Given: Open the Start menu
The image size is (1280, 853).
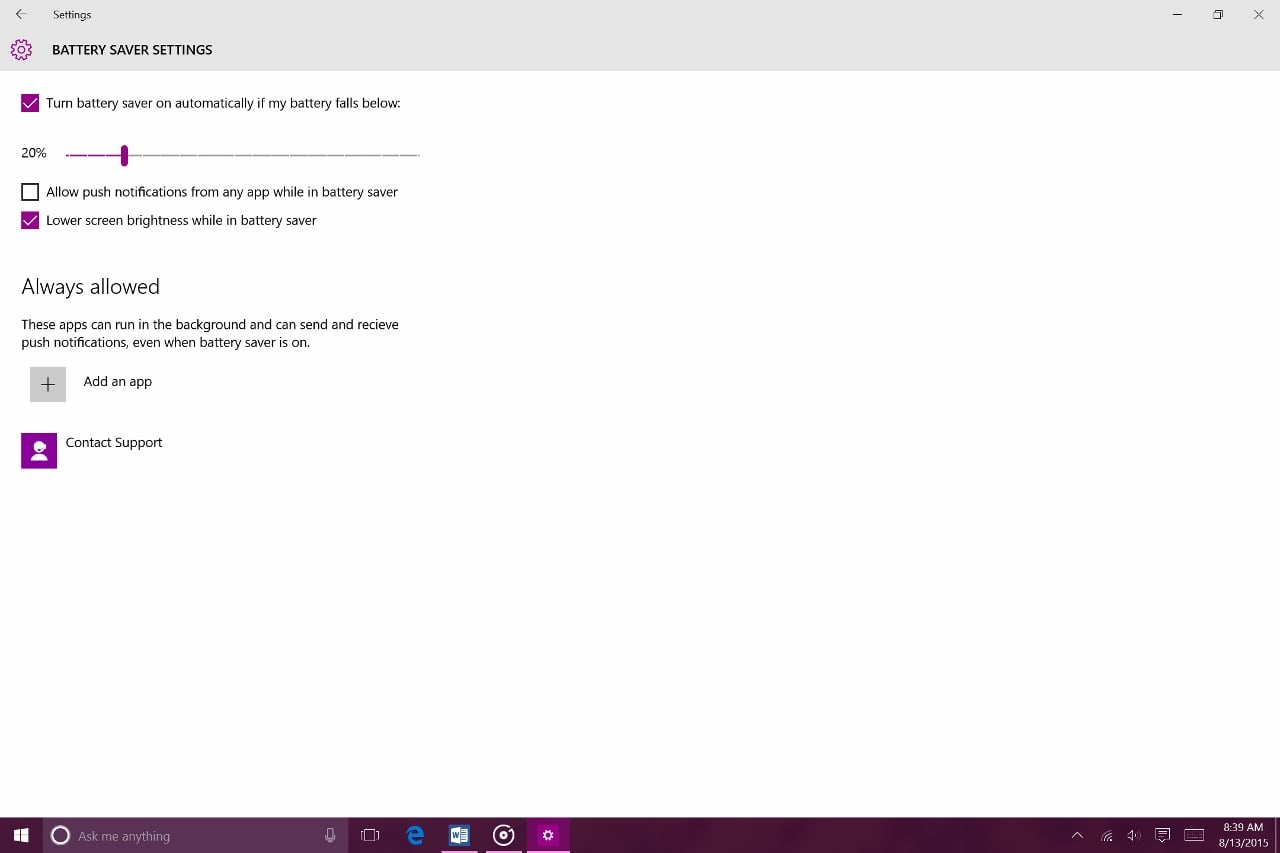Looking at the screenshot, I should tap(20, 835).
